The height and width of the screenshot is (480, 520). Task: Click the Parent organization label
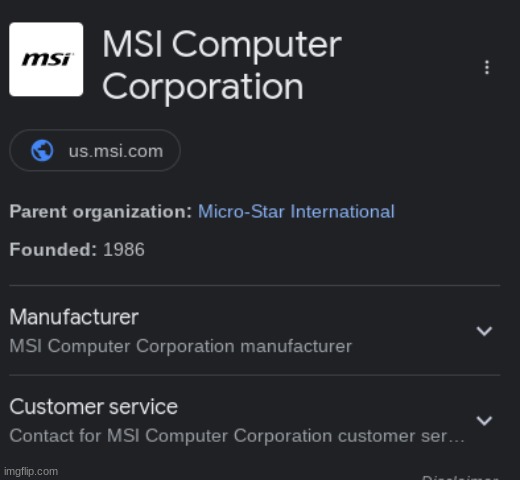101,211
